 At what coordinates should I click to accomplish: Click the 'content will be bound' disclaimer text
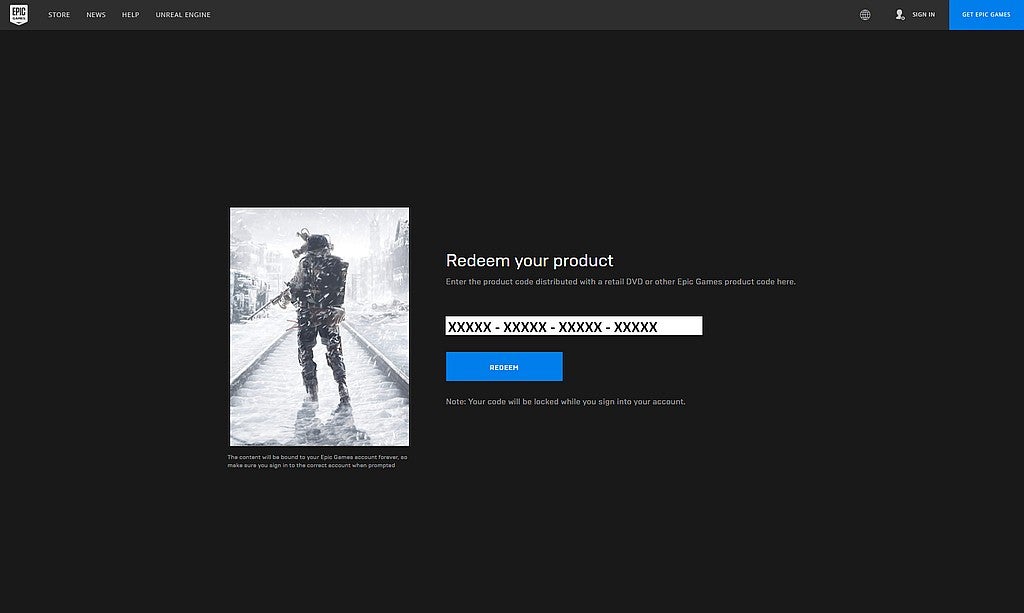pyautogui.click(x=317, y=462)
